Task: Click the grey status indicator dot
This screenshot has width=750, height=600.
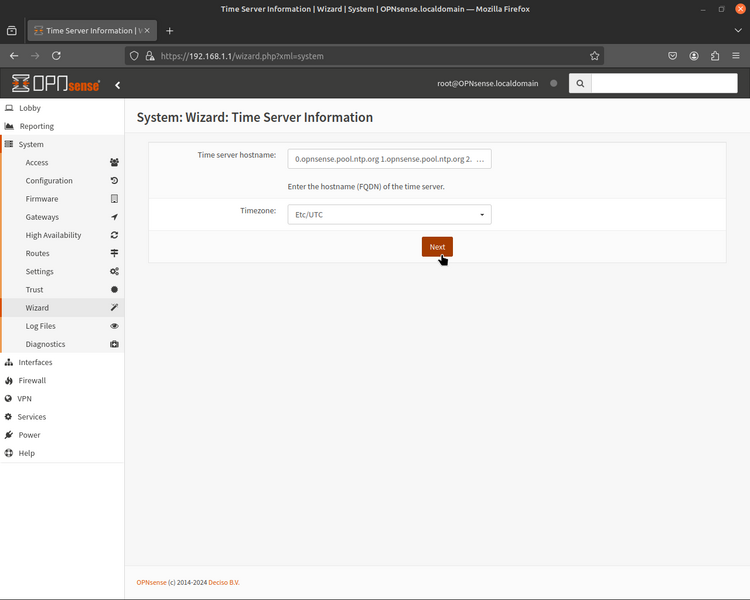Action: [553, 83]
